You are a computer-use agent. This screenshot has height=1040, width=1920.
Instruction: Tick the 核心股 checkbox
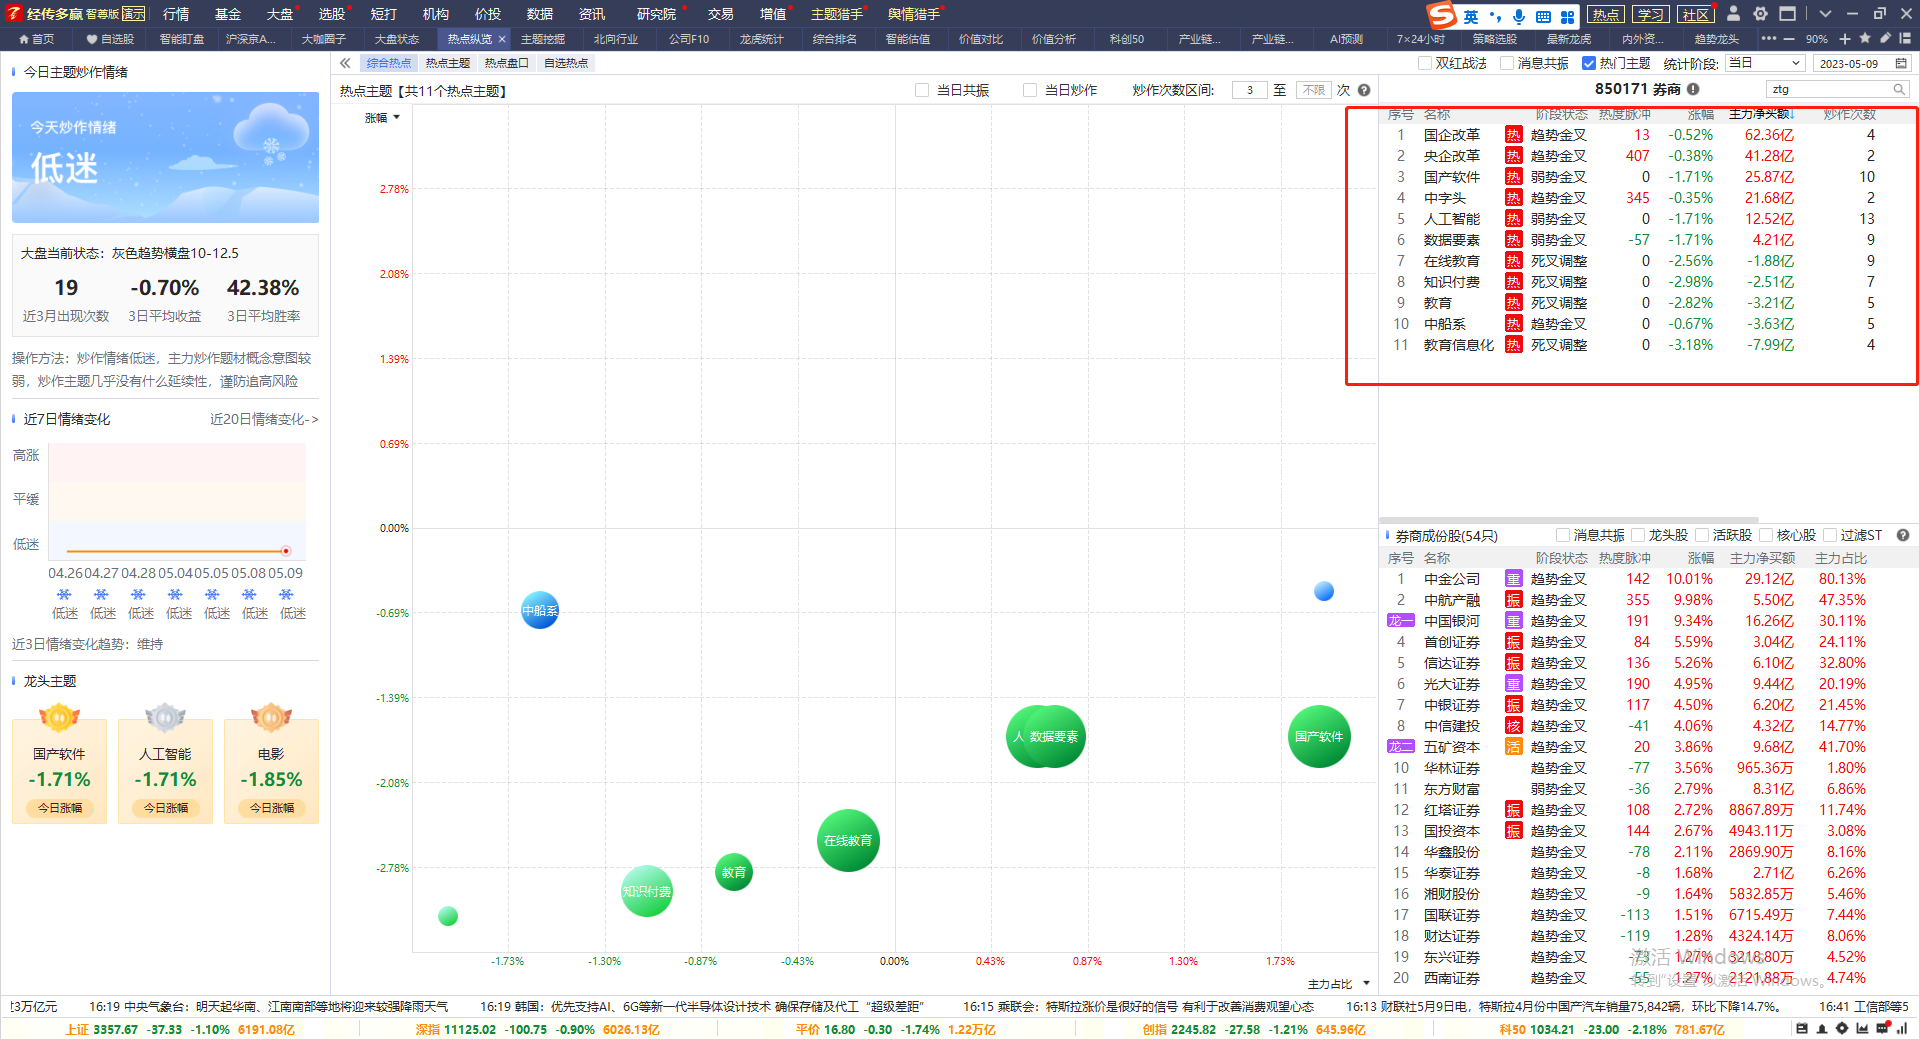coord(1766,535)
